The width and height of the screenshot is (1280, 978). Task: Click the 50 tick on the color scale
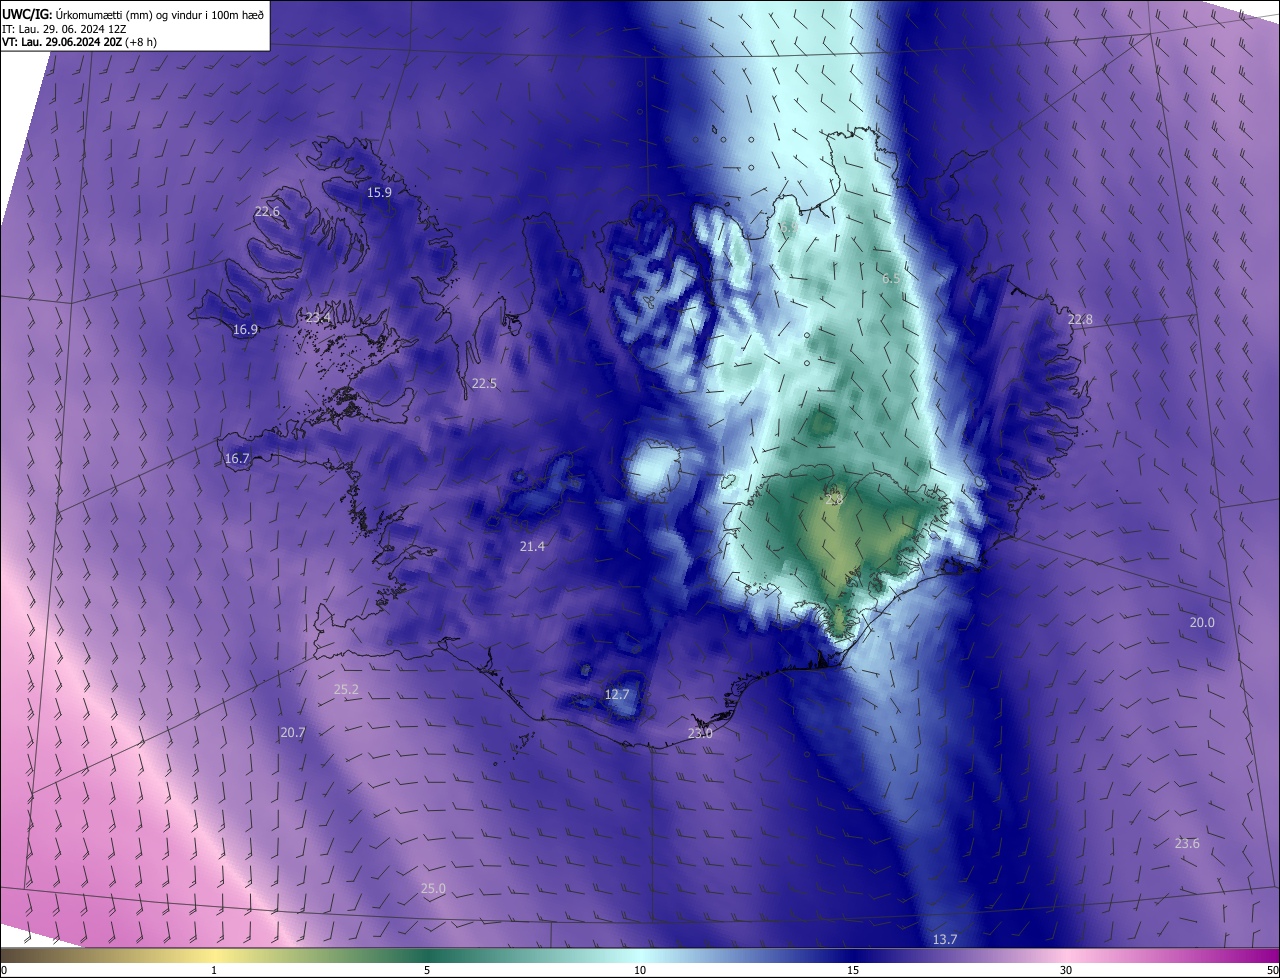[1272, 971]
